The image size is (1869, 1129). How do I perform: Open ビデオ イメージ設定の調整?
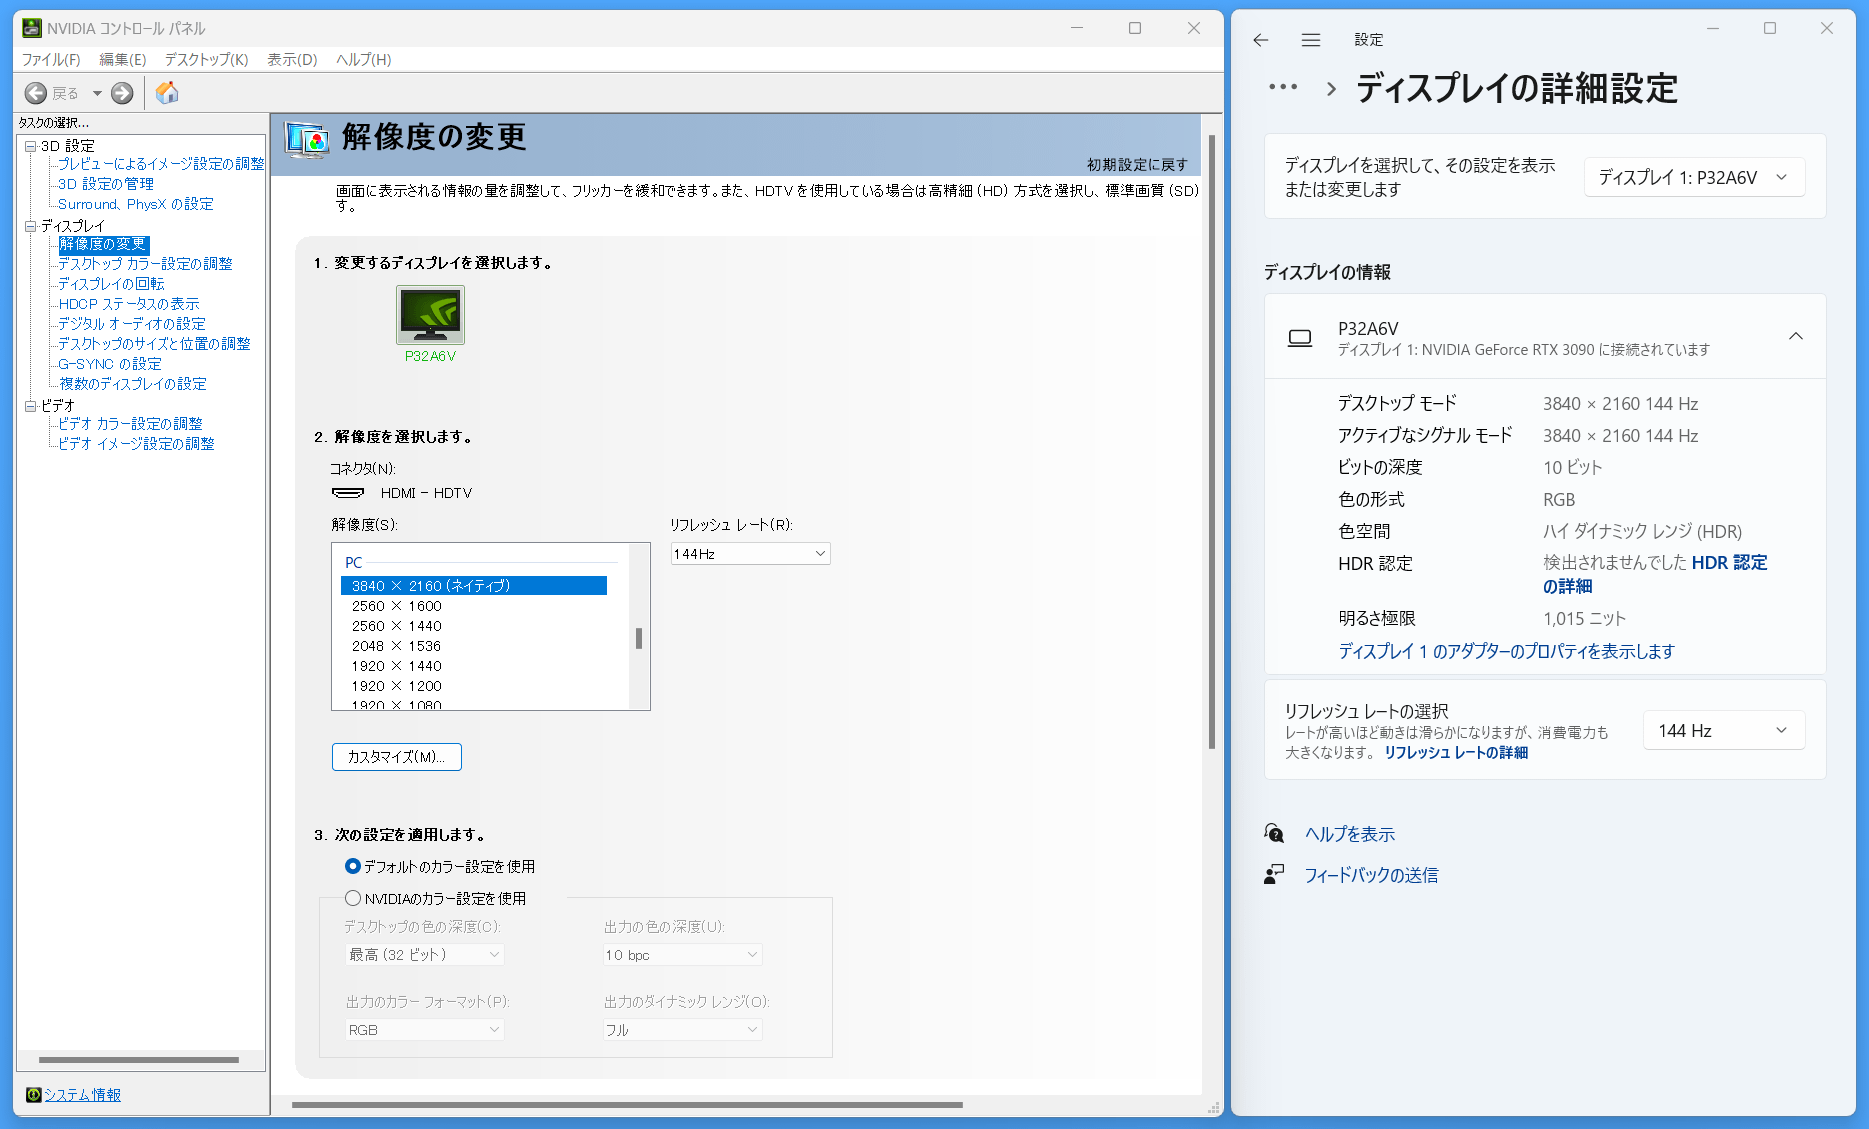click(x=136, y=444)
